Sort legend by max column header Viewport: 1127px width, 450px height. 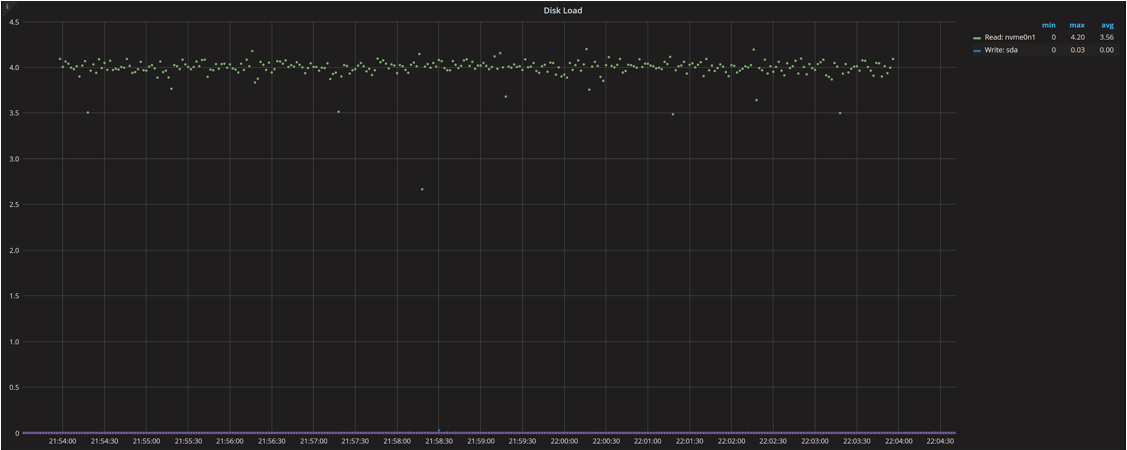click(1077, 25)
